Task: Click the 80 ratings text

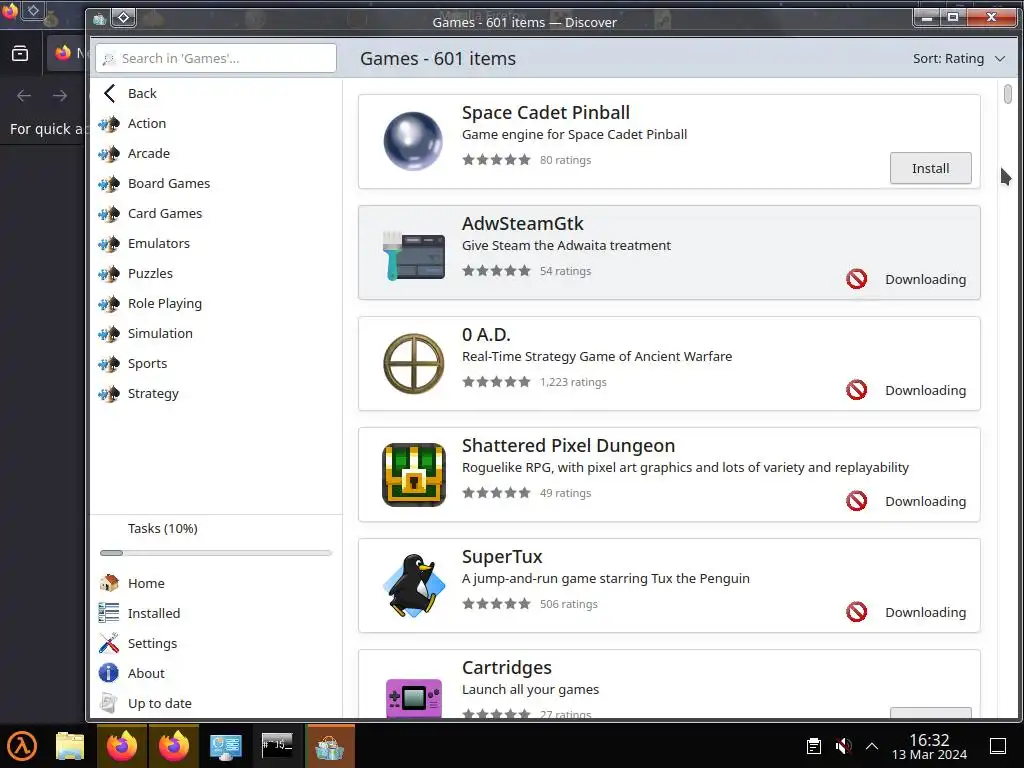Action: pos(565,160)
